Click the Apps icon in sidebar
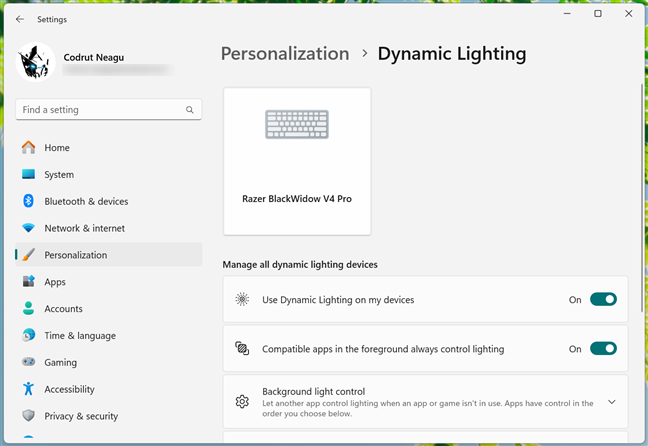Image resolution: width=648 pixels, height=446 pixels. (29, 281)
